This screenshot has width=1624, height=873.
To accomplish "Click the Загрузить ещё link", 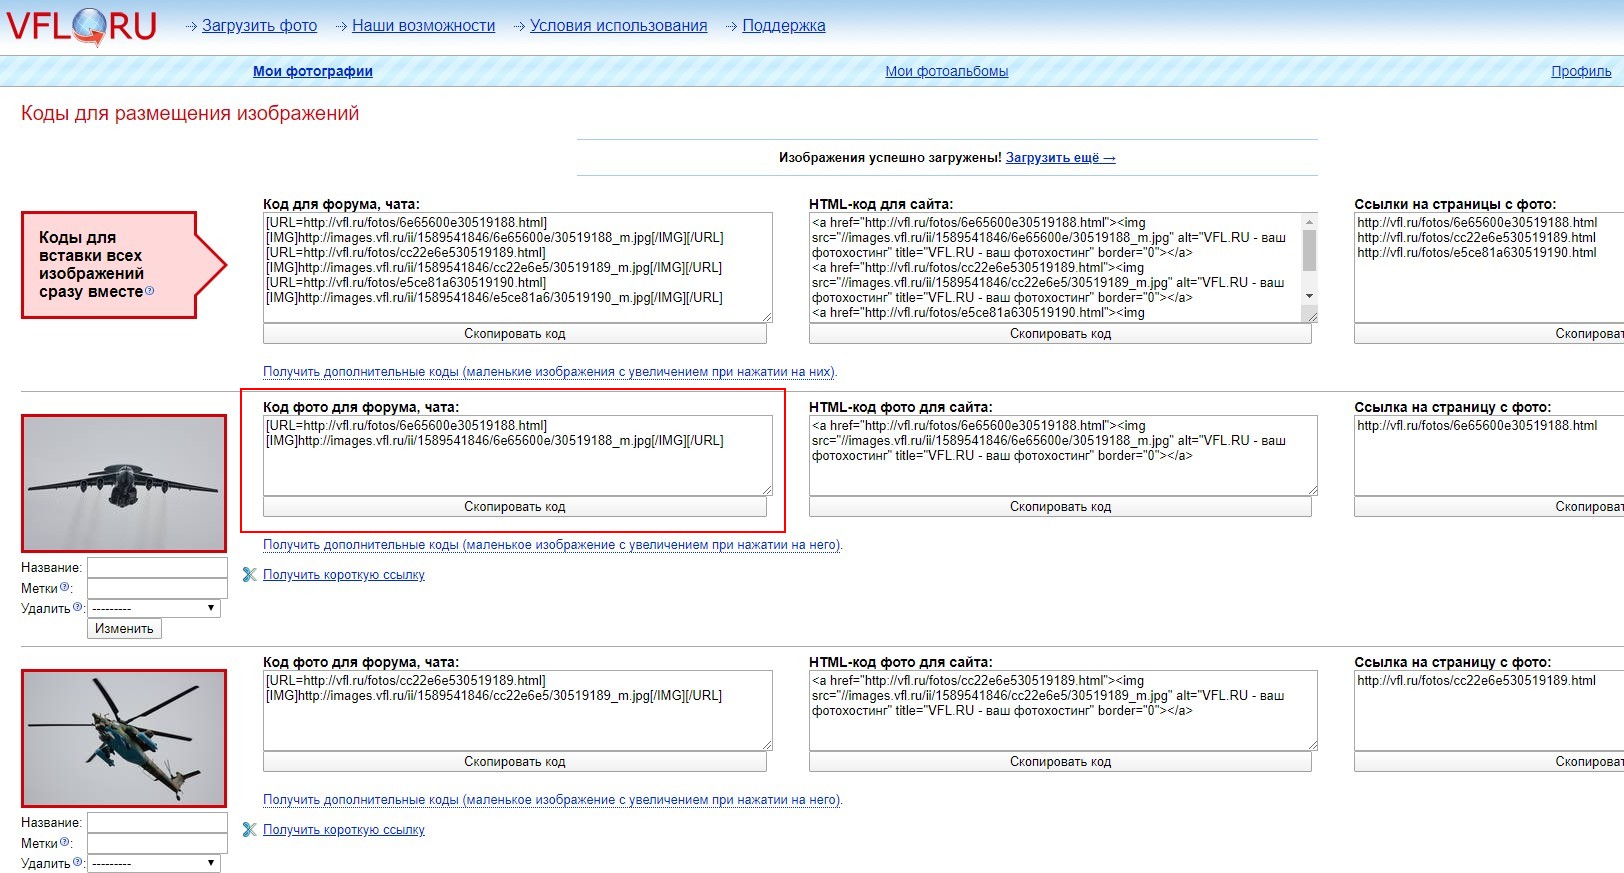I will (x=1060, y=158).
